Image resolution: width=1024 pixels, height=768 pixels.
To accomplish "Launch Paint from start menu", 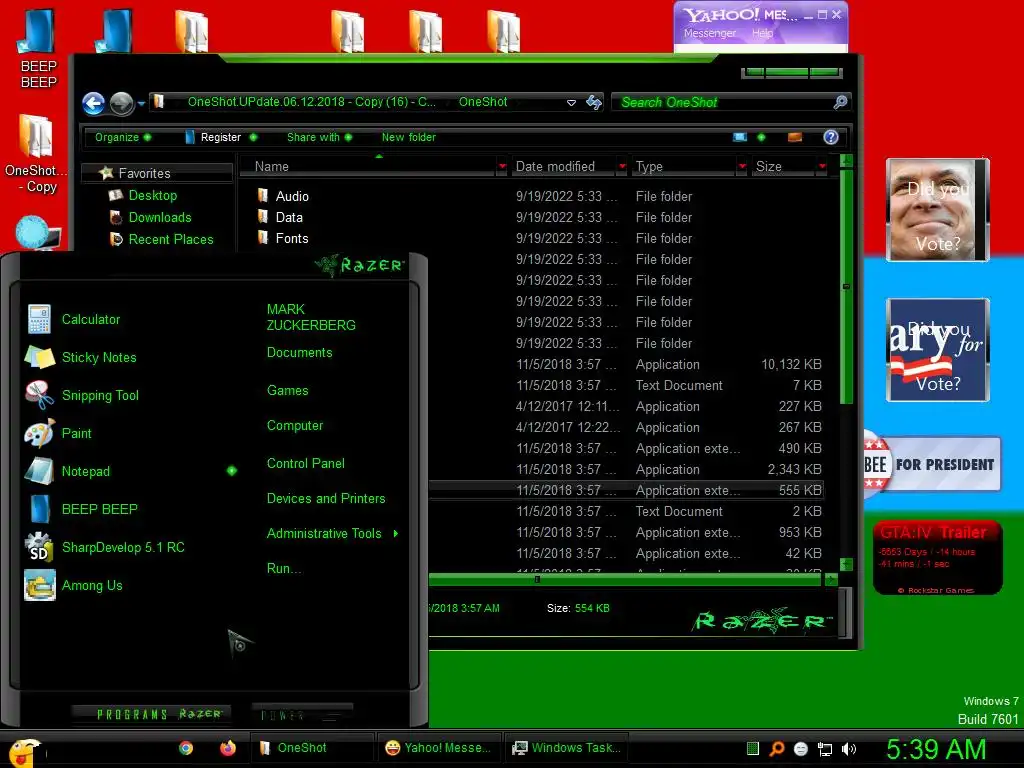I will click(x=76, y=433).
